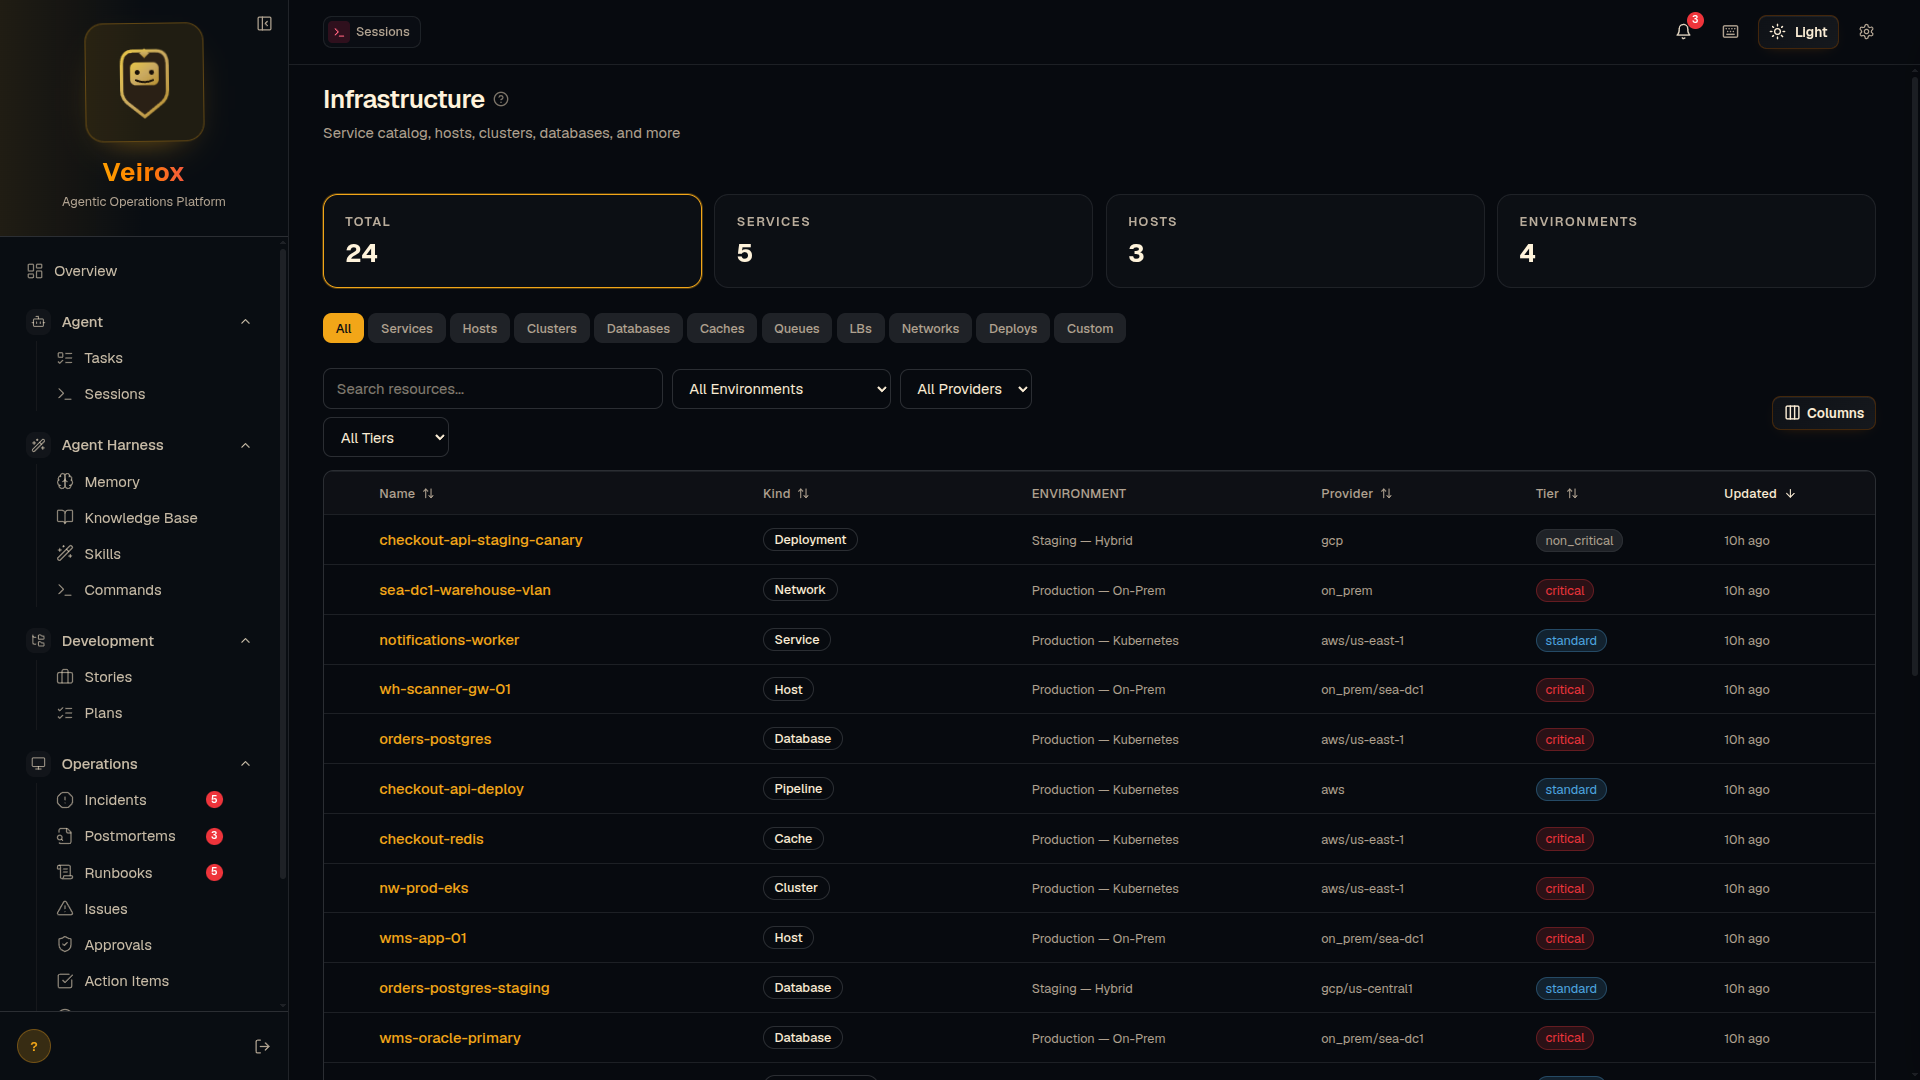Click the critical tier badge for checkout-redis
This screenshot has width=1920, height=1080.
[x=1564, y=839]
